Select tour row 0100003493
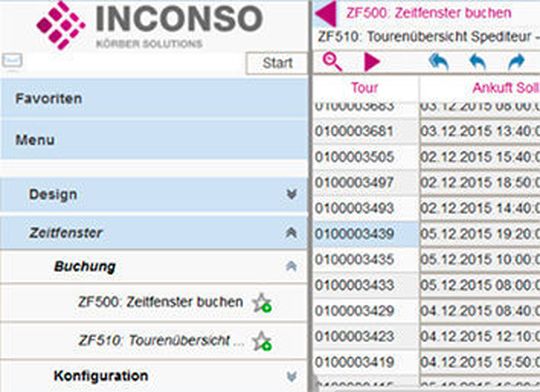This screenshot has height=392, width=540. [x=365, y=208]
